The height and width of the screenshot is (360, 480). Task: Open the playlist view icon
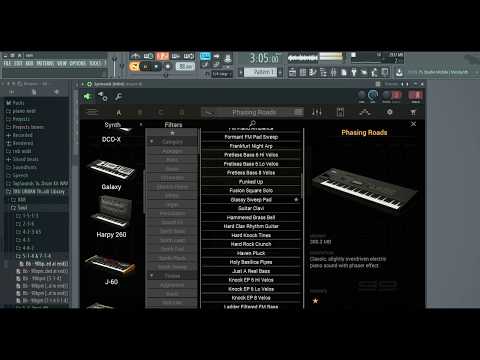(x=292, y=72)
